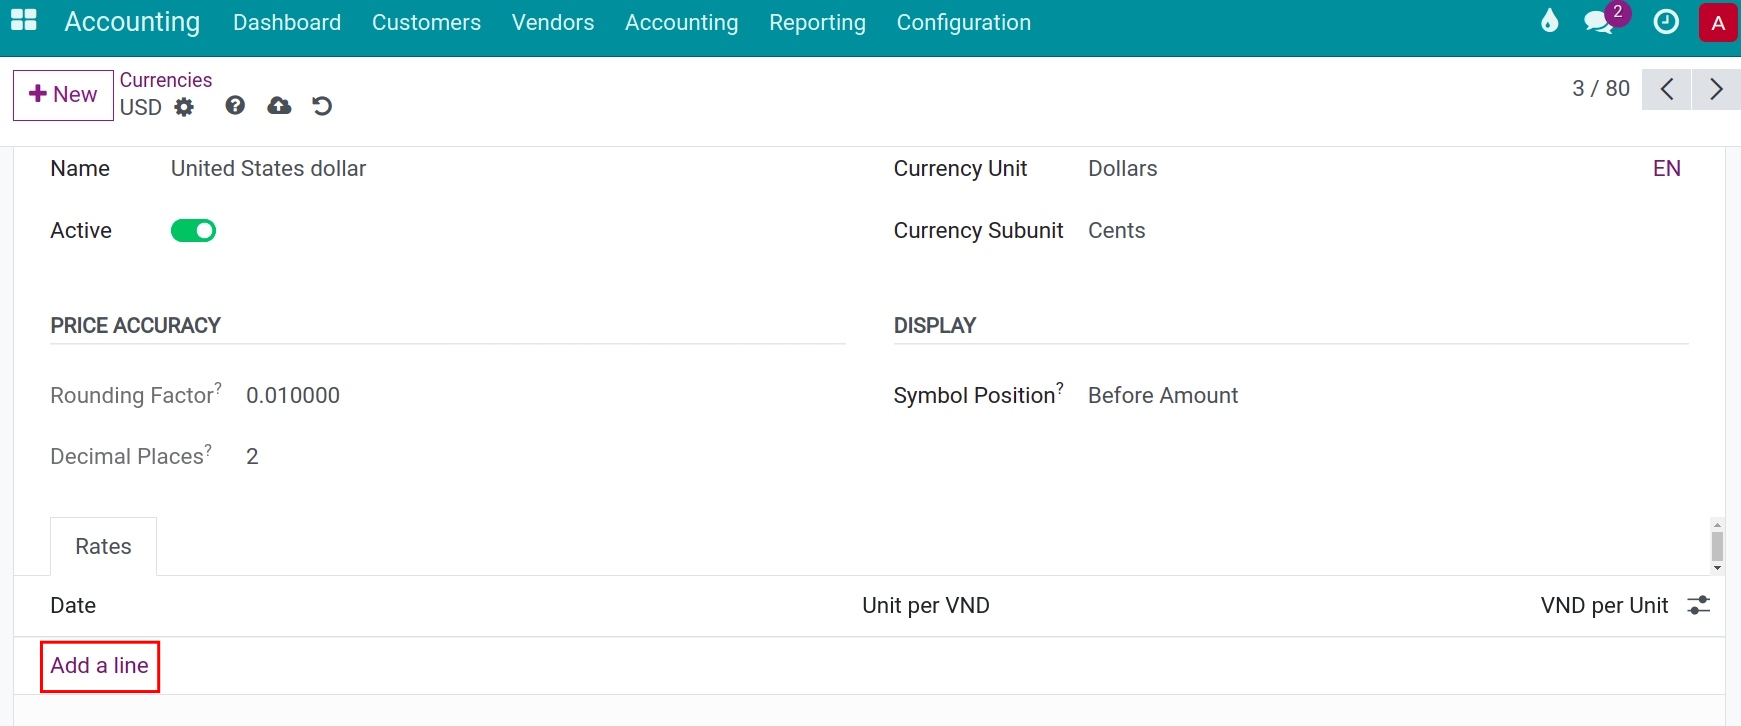Open the Dashboard menu
This screenshot has height=726, width=1741.
pyautogui.click(x=287, y=22)
